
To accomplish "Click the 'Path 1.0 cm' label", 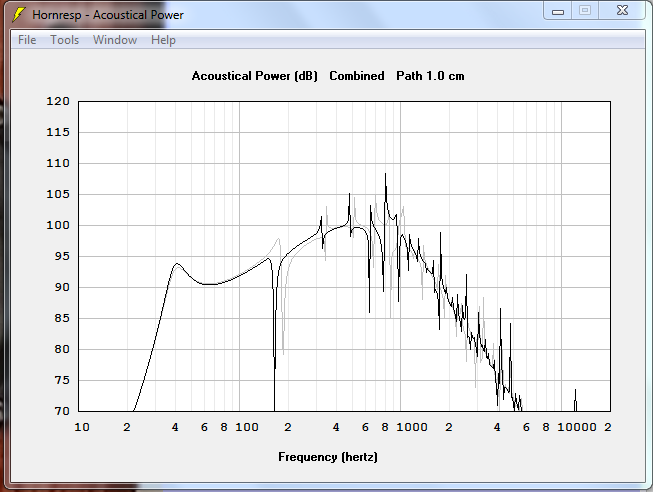I will click(430, 76).
